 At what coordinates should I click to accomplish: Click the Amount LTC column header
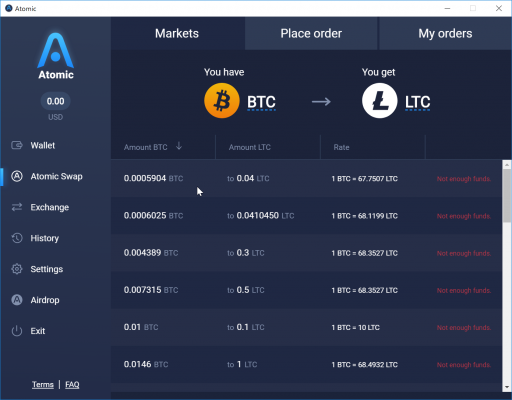tap(250, 147)
